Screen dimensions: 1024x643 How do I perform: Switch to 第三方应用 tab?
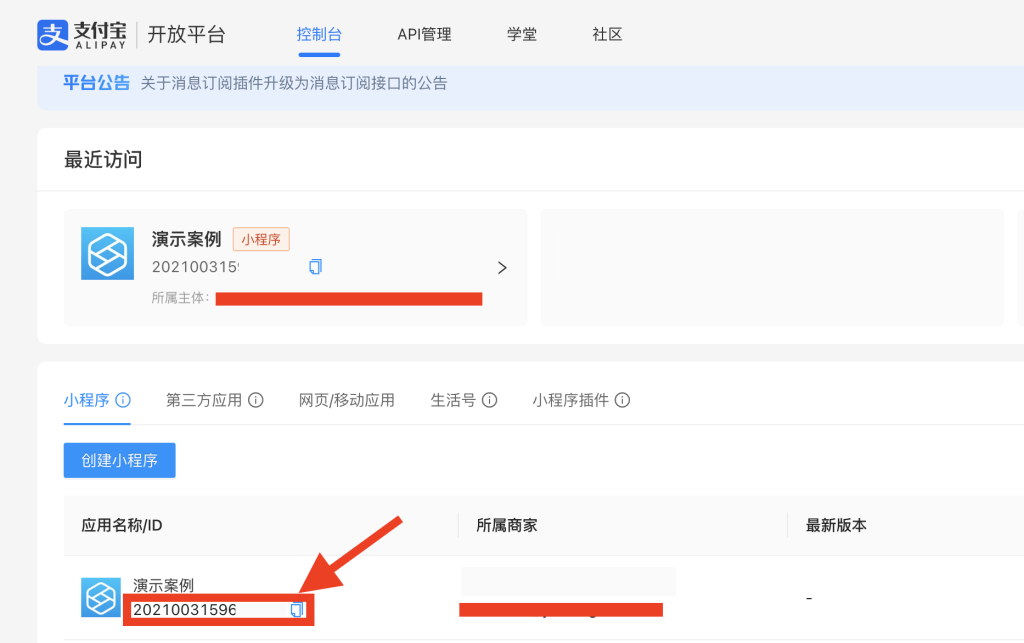click(204, 400)
